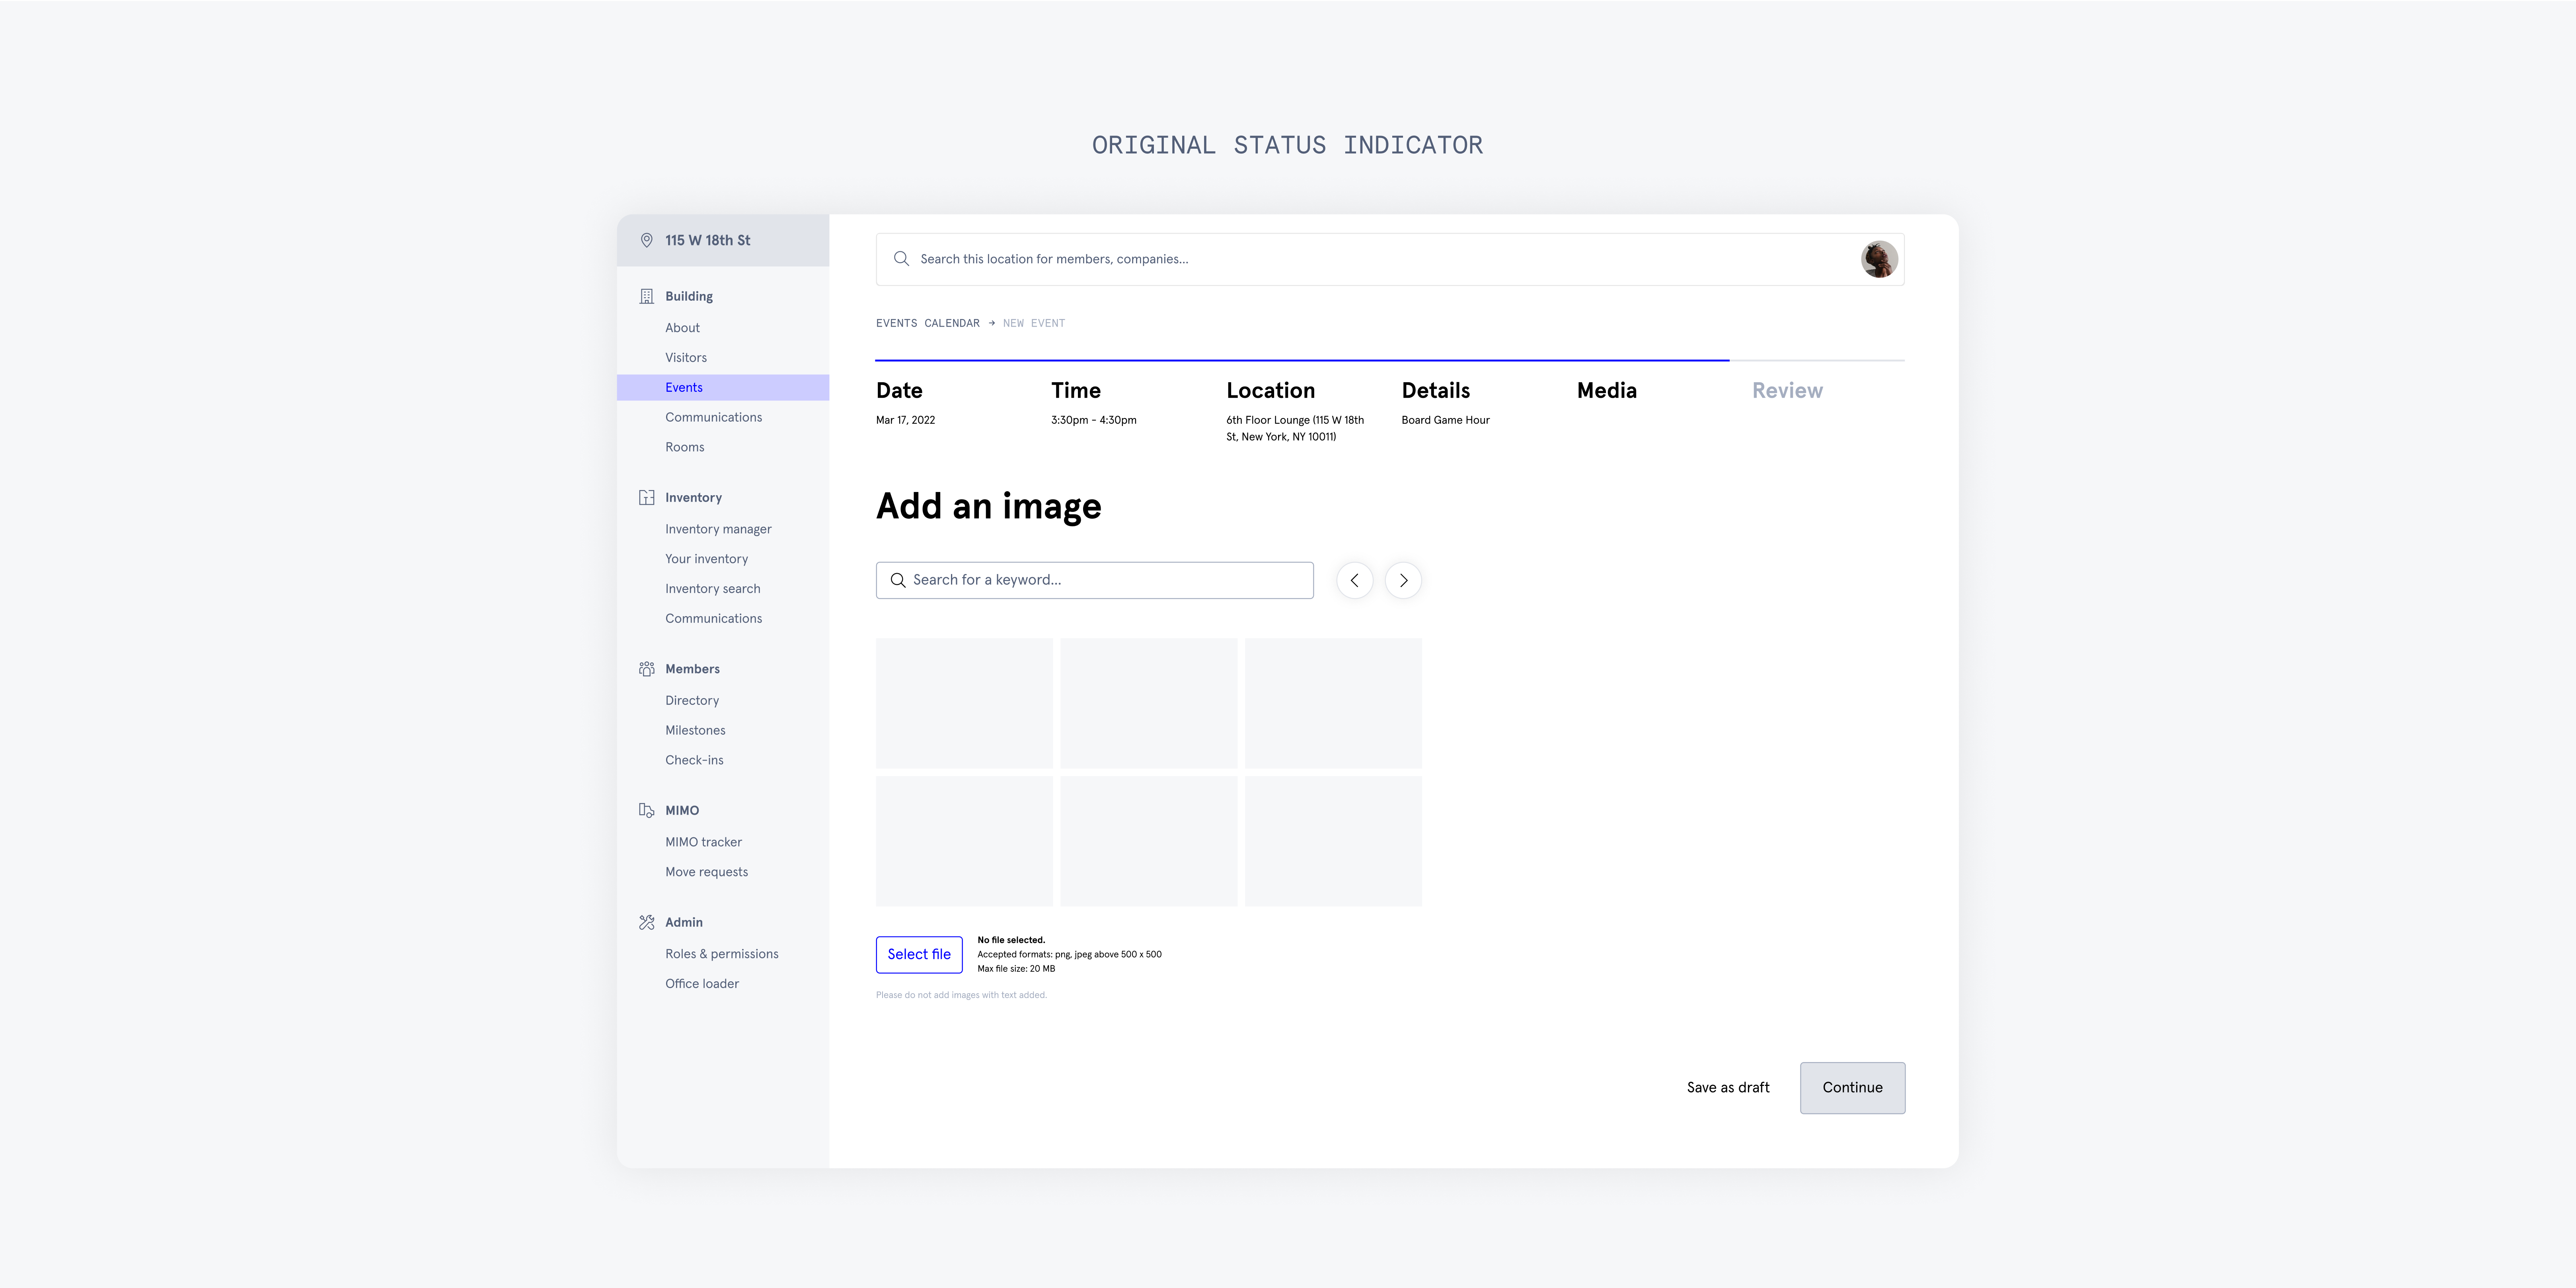Viewport: 2576px width, 1288px height.
Task: Click the New Event breadcrumb
Action: (1034, 323)
